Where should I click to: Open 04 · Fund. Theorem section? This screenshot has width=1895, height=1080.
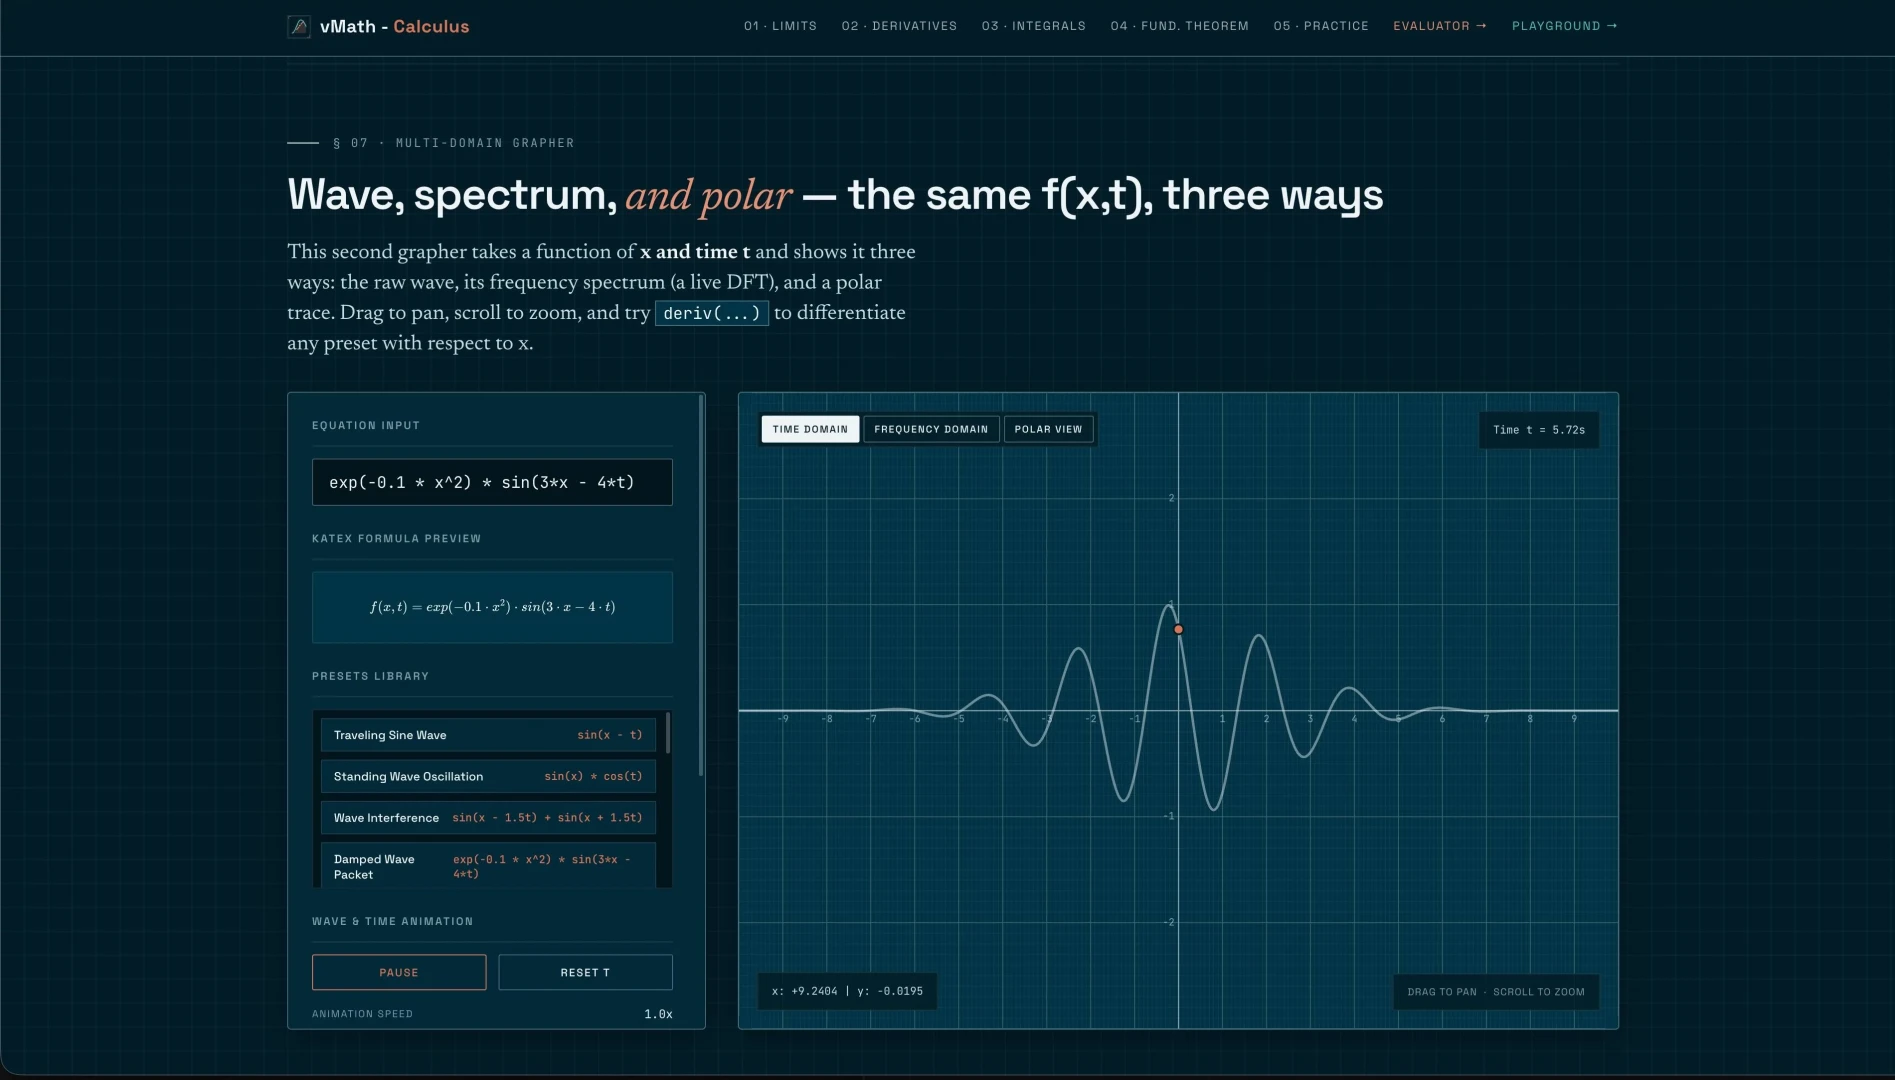click(x=1179, y=26)
